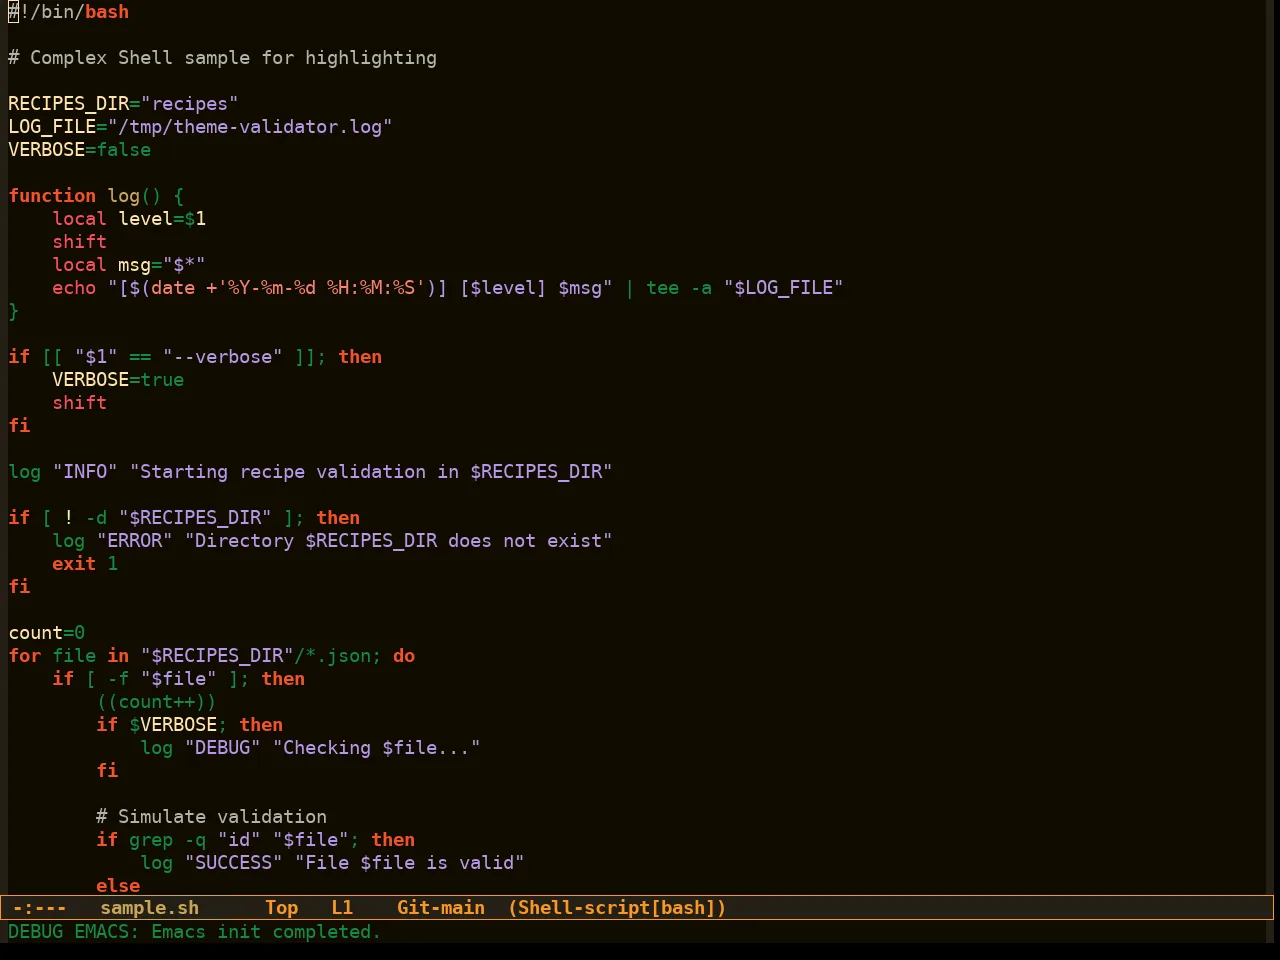Click the ((count++)) line
The width and height of the screenshot is (1280, 960).
[x=156, y=702]
